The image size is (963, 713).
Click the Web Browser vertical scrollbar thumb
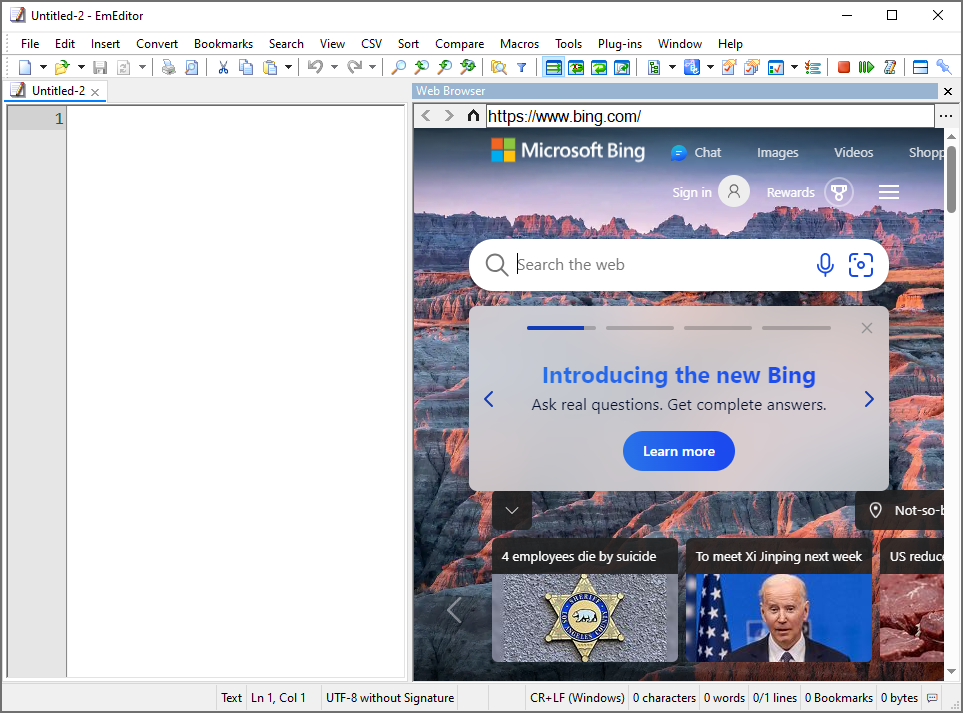click(x=951, y=179)
